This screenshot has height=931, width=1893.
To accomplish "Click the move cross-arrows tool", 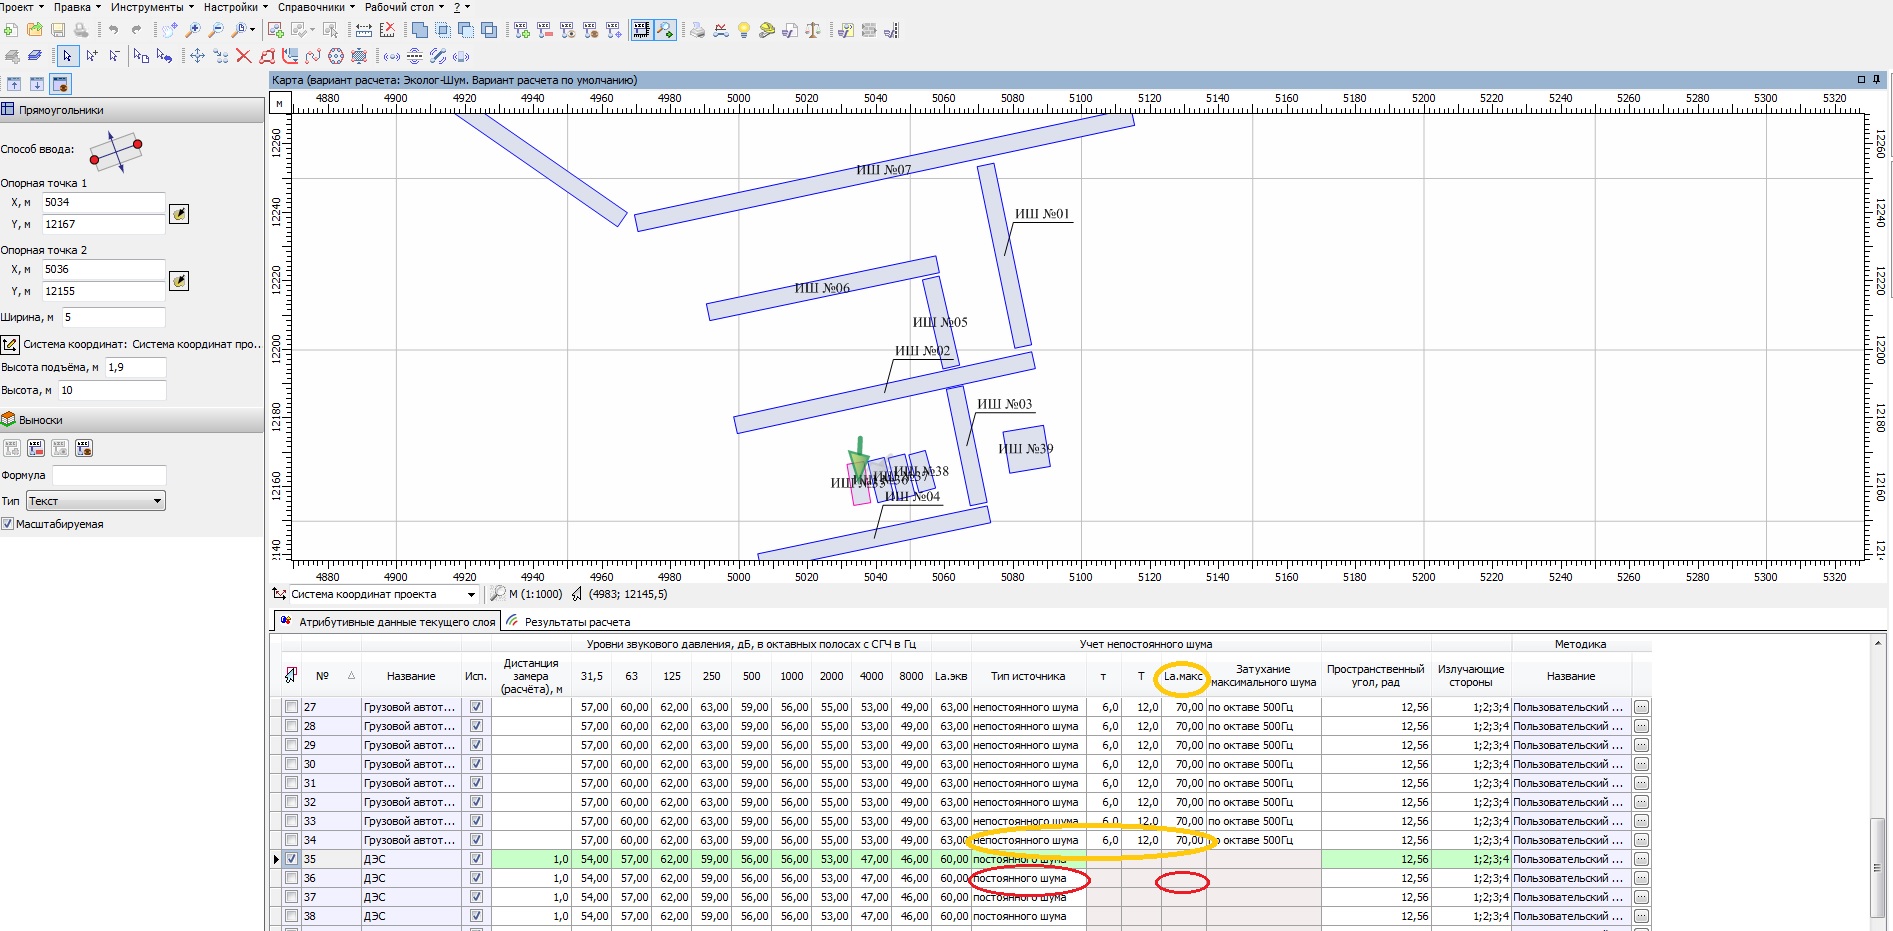I will coord(197,56).
